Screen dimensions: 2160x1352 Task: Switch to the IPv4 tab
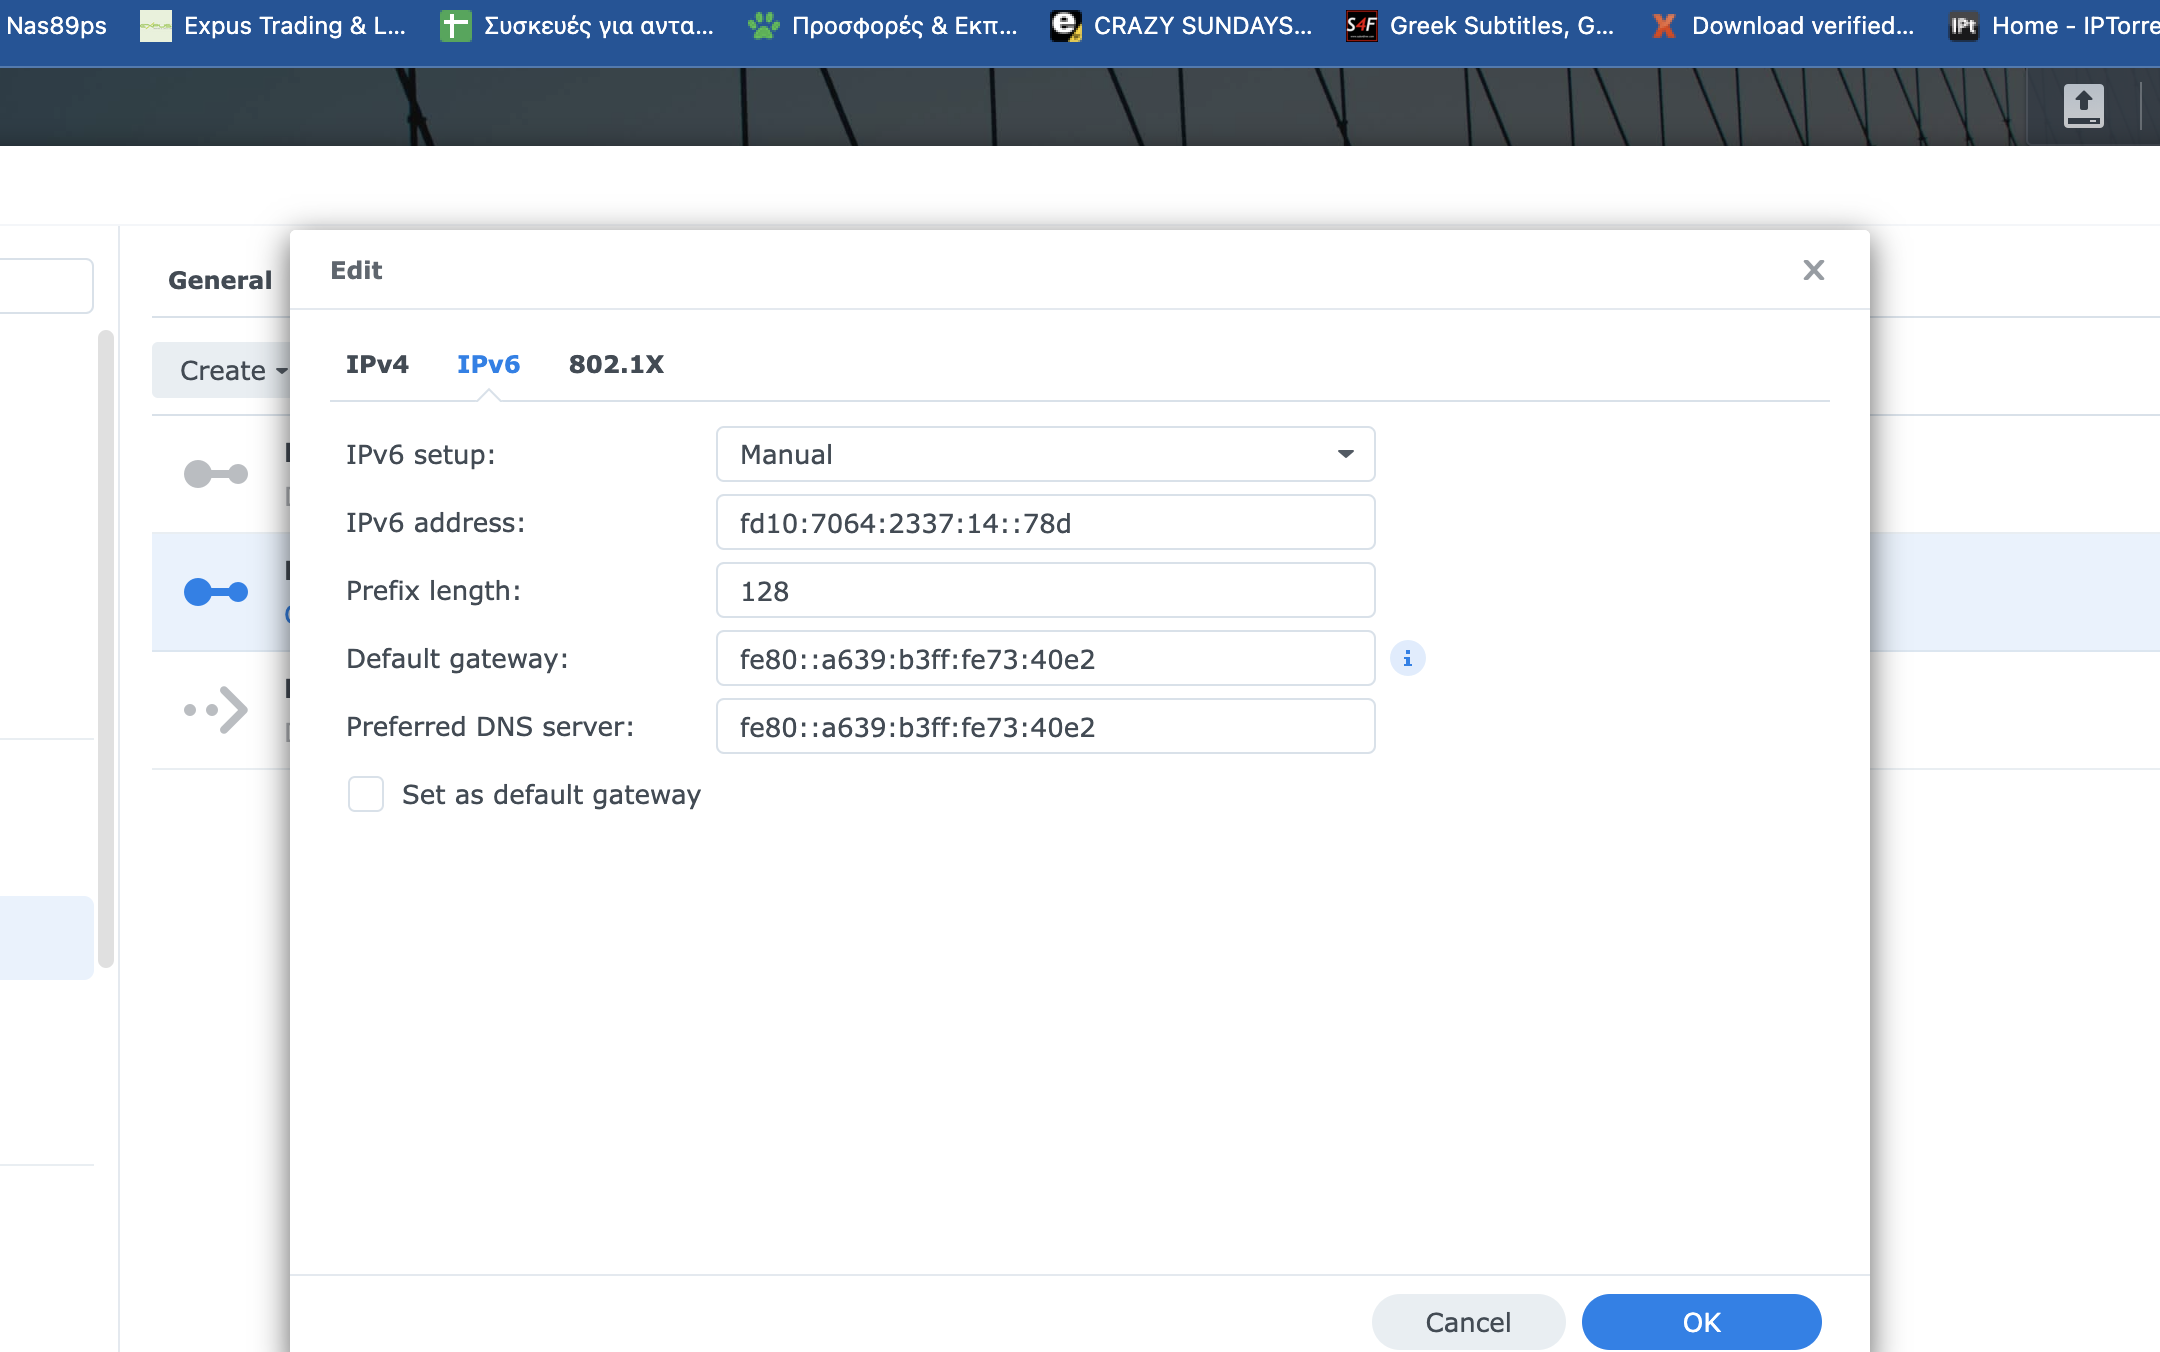[x=377, y=364]
